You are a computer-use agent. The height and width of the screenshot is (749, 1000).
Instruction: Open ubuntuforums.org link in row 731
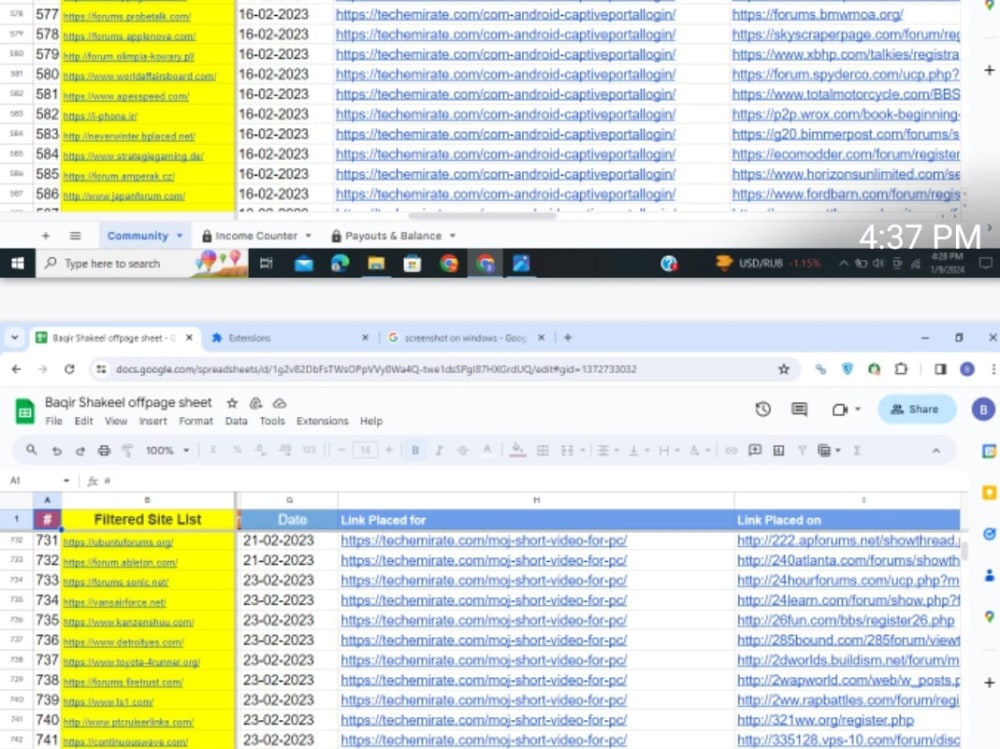(x=118, y=542)
